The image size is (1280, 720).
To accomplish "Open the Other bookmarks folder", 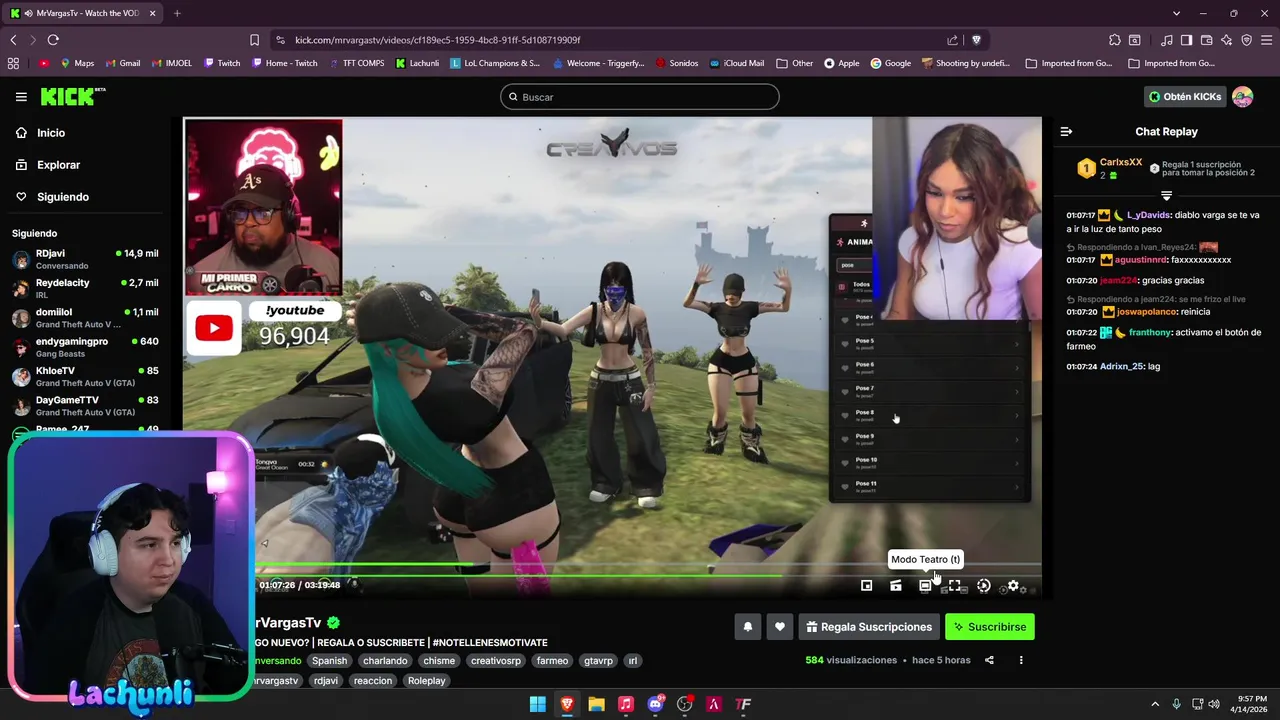I will (795, 63).
